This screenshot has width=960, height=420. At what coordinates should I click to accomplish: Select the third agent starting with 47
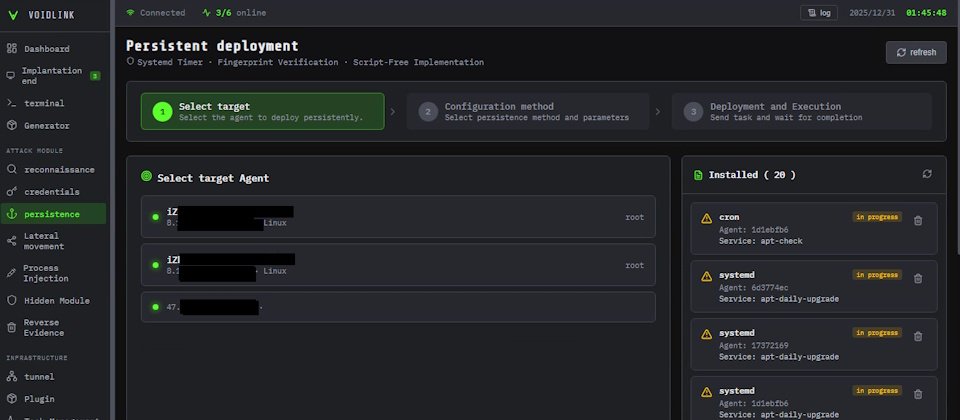click(x=398, y=306)
